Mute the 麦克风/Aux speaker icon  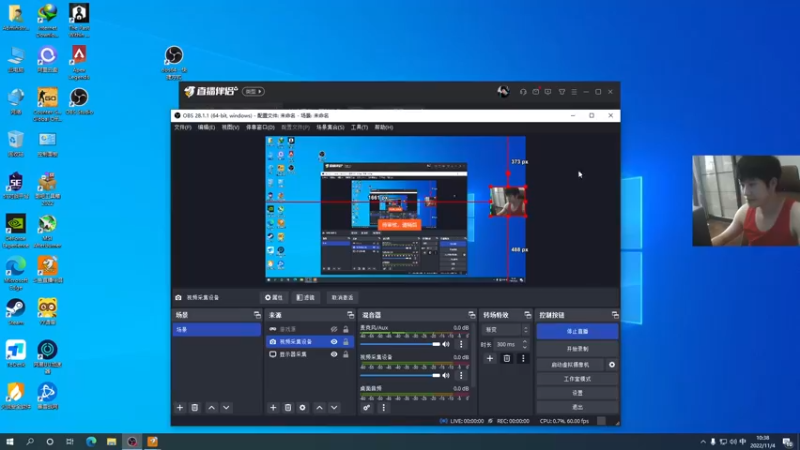pos(446,344)
